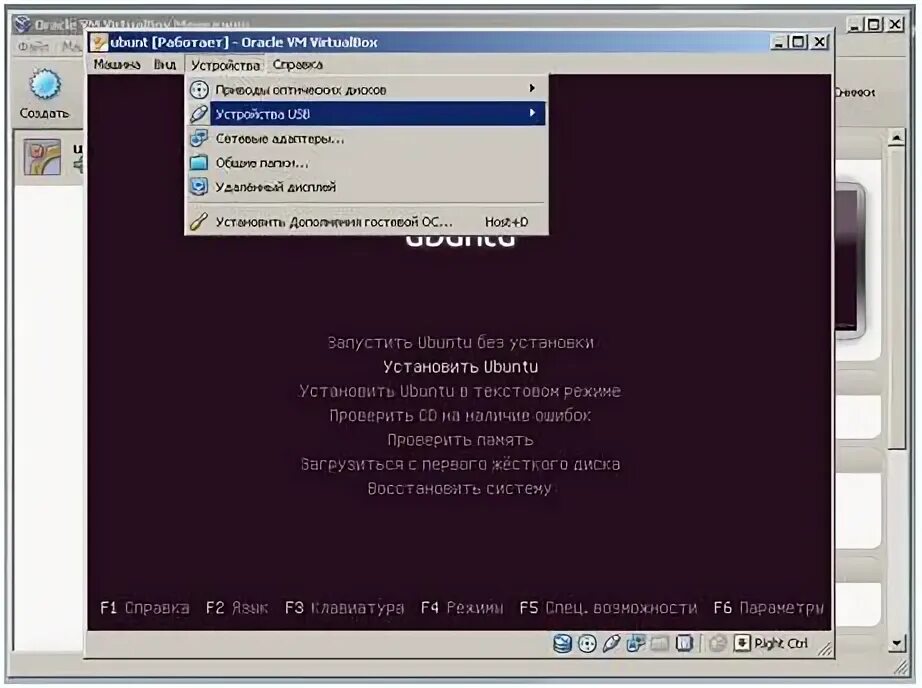
Task: Open the Вид menu
Action: (165, 64)
